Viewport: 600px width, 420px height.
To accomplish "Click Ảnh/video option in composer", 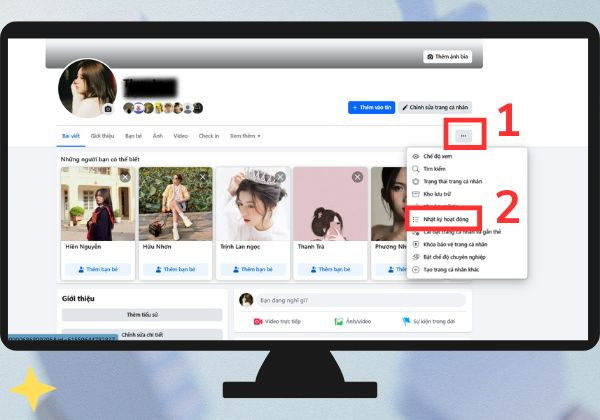I will 353,322.
